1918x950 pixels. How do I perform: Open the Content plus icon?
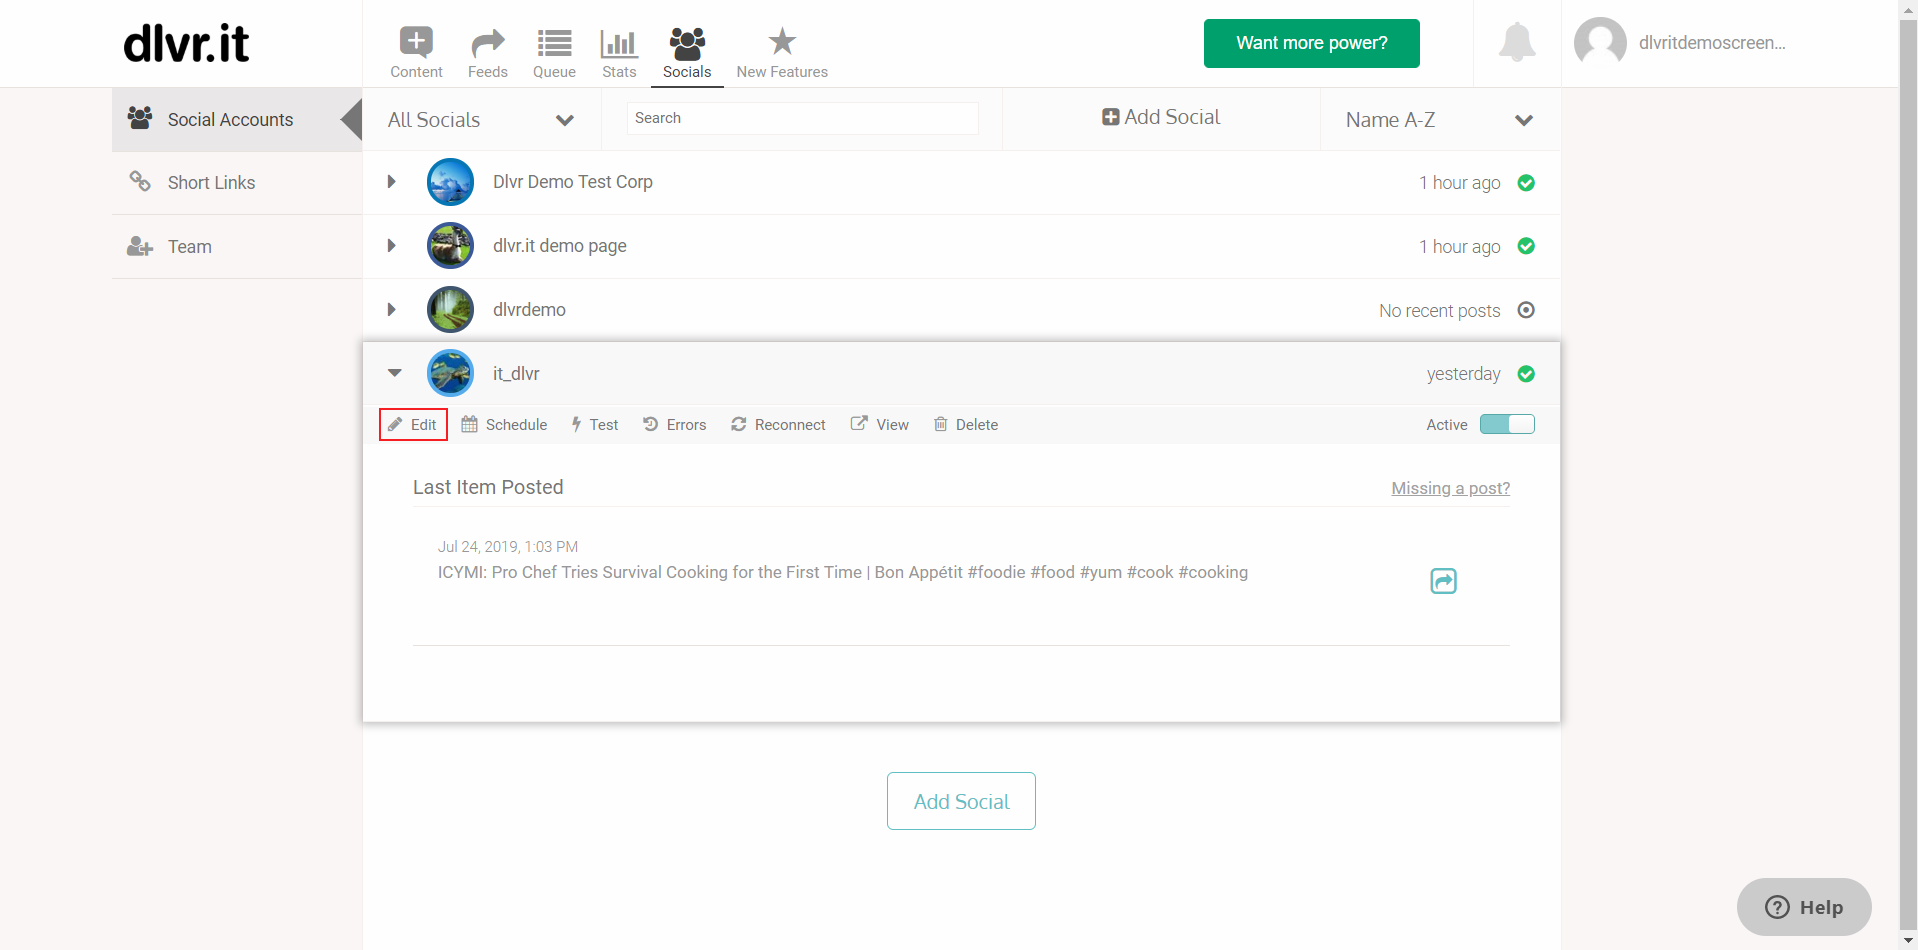[x=416, y=42]
